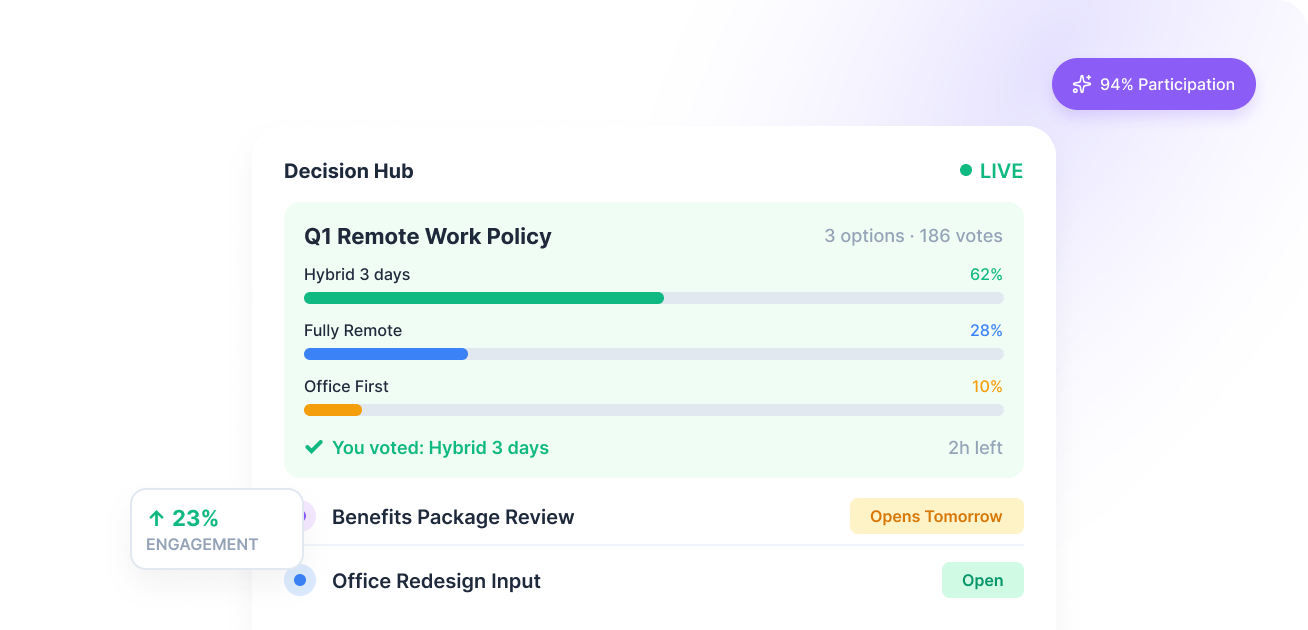This screenshot has width=1308, height=630.
Task: Click the up arrow in Engagement card
Action: coord(156,518)
